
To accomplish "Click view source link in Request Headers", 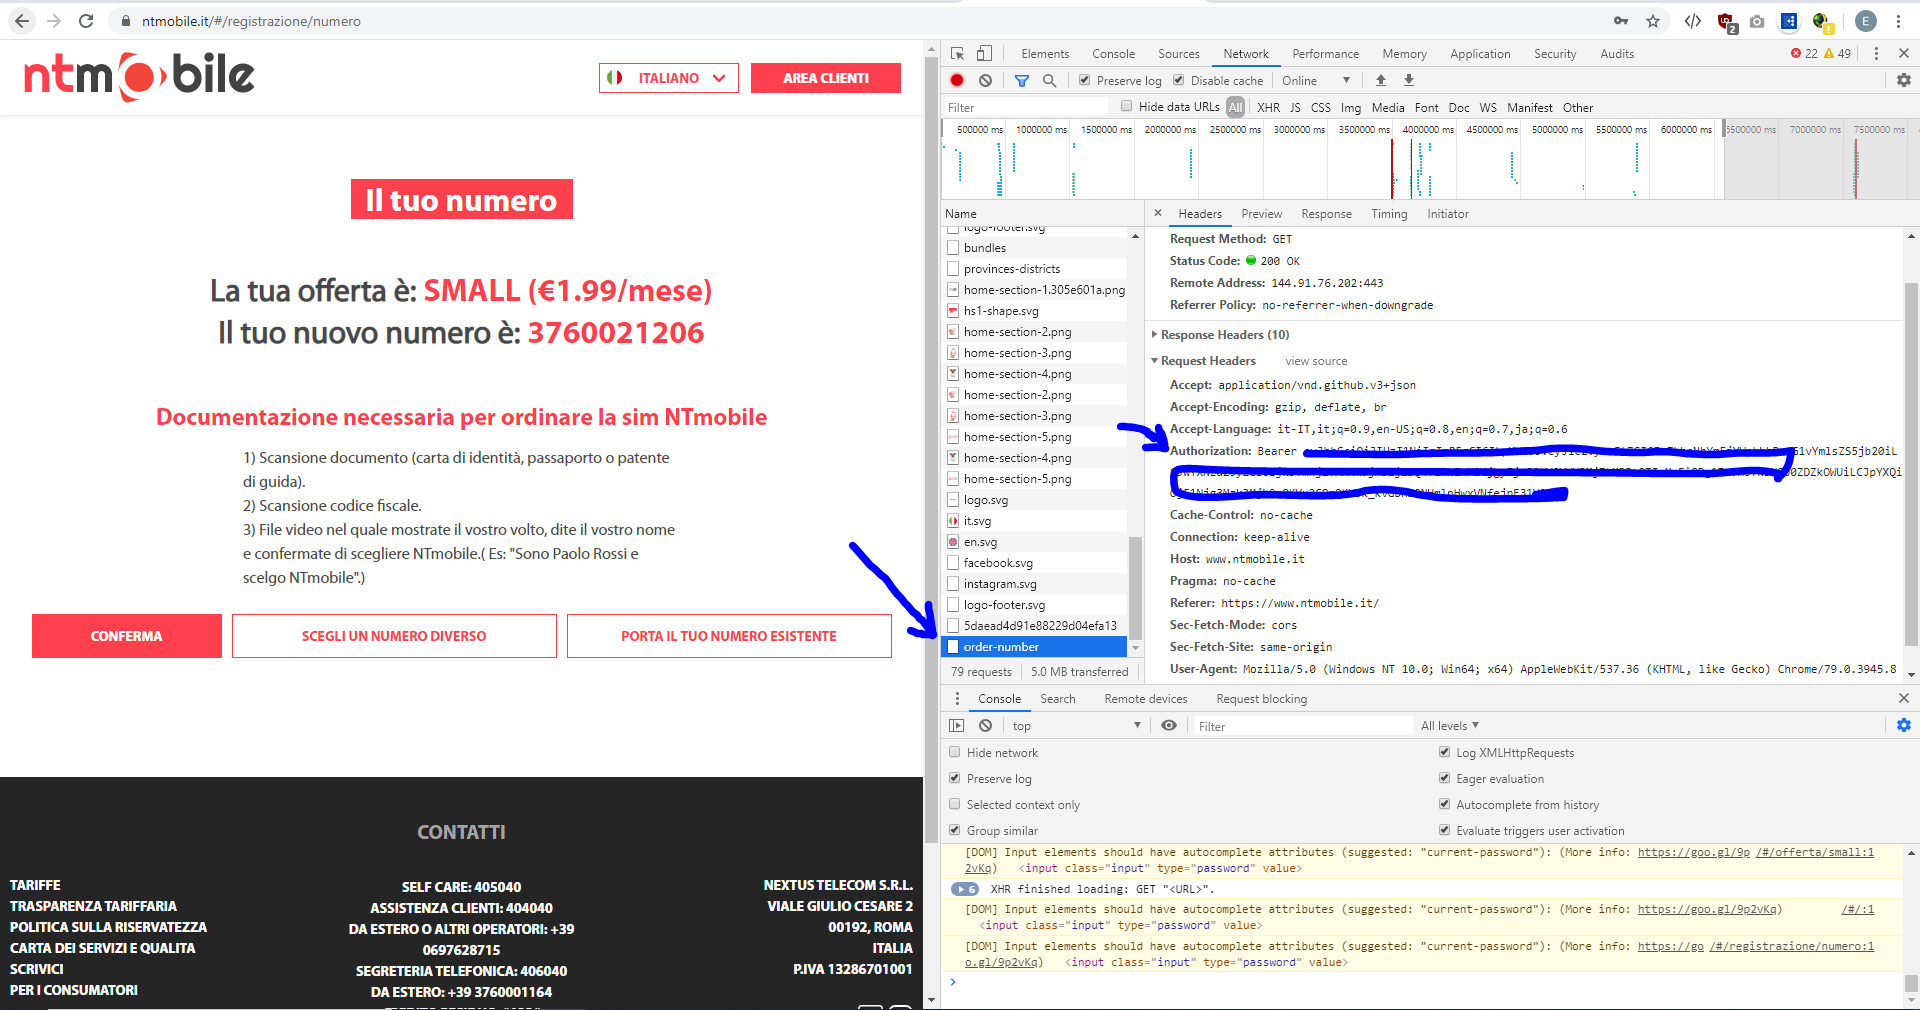I will [1316, 361].
